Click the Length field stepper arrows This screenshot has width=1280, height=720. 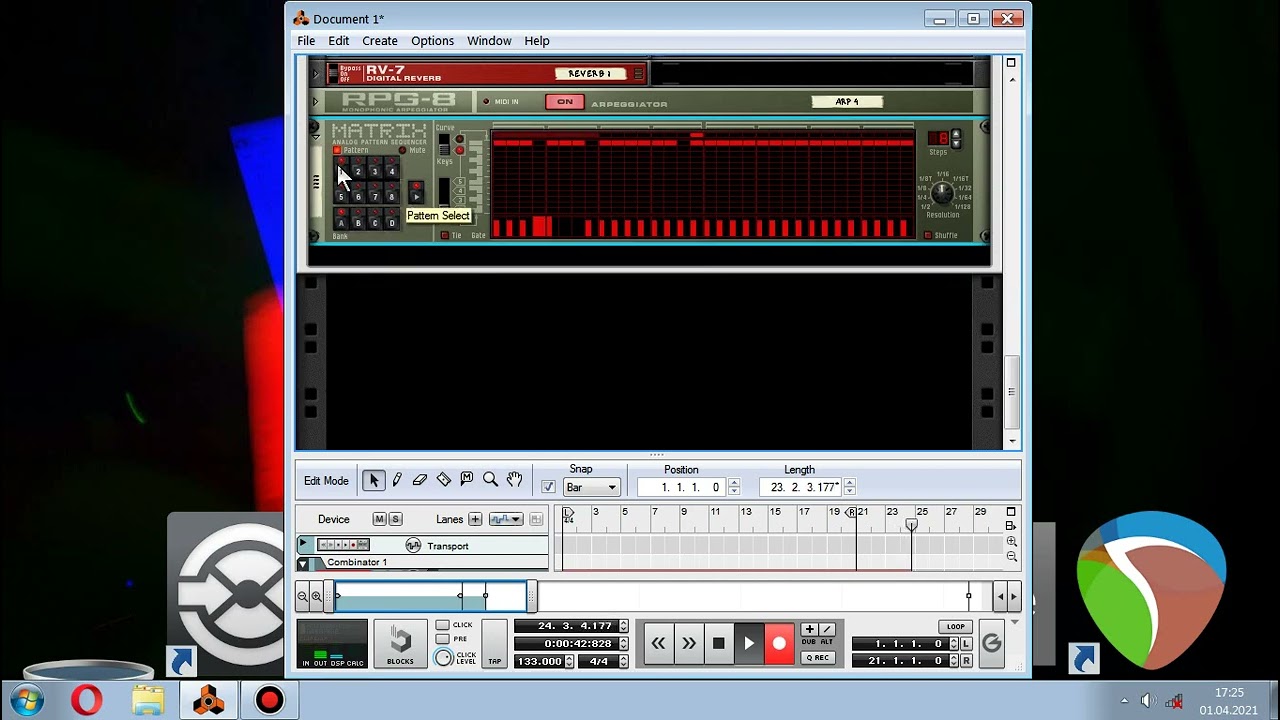pyautogui.click(x=849, y=487)
